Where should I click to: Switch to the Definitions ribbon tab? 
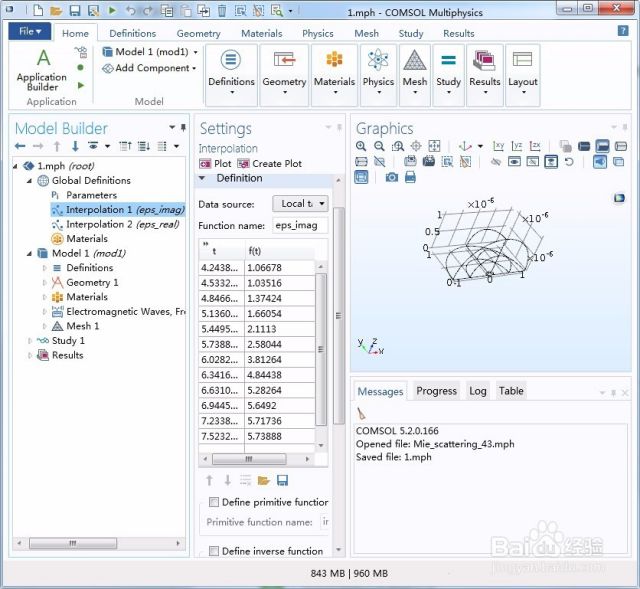click(x=133, y=33)
